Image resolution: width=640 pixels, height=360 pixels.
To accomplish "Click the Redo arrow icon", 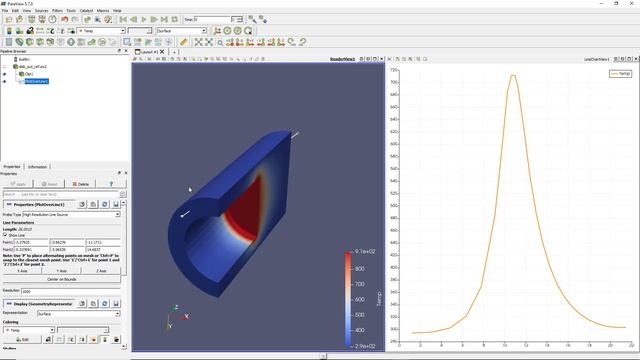I will [75, 20].
